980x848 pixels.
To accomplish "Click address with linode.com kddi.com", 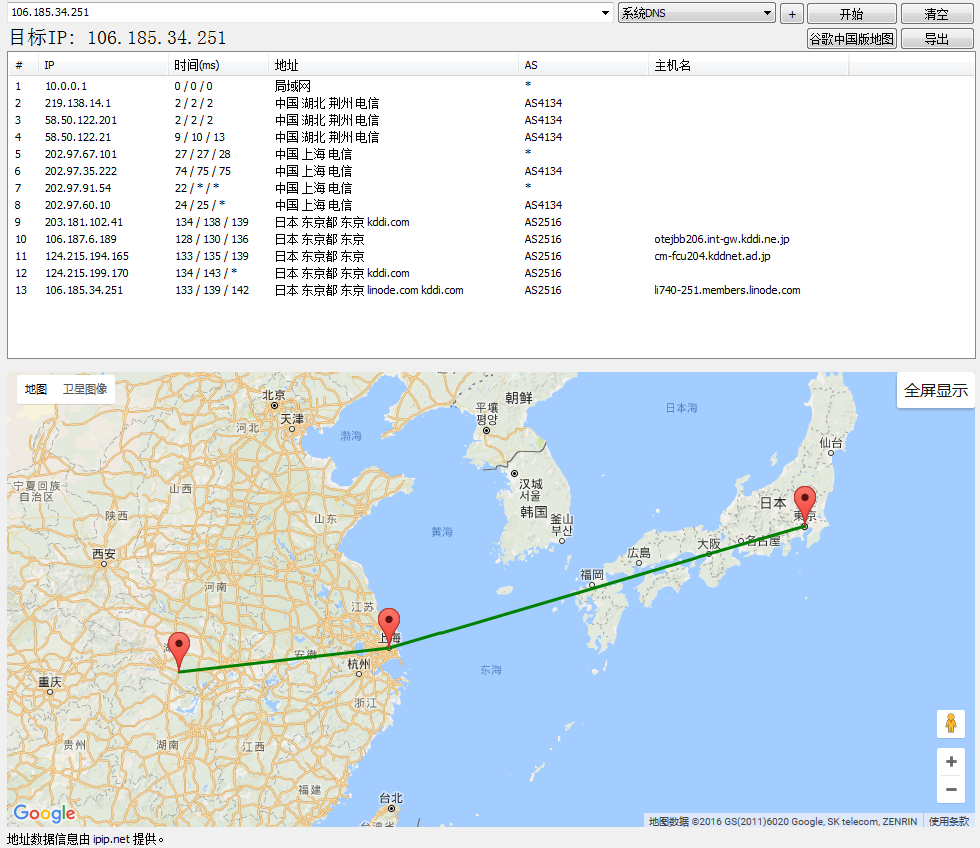I will point(369,290).
